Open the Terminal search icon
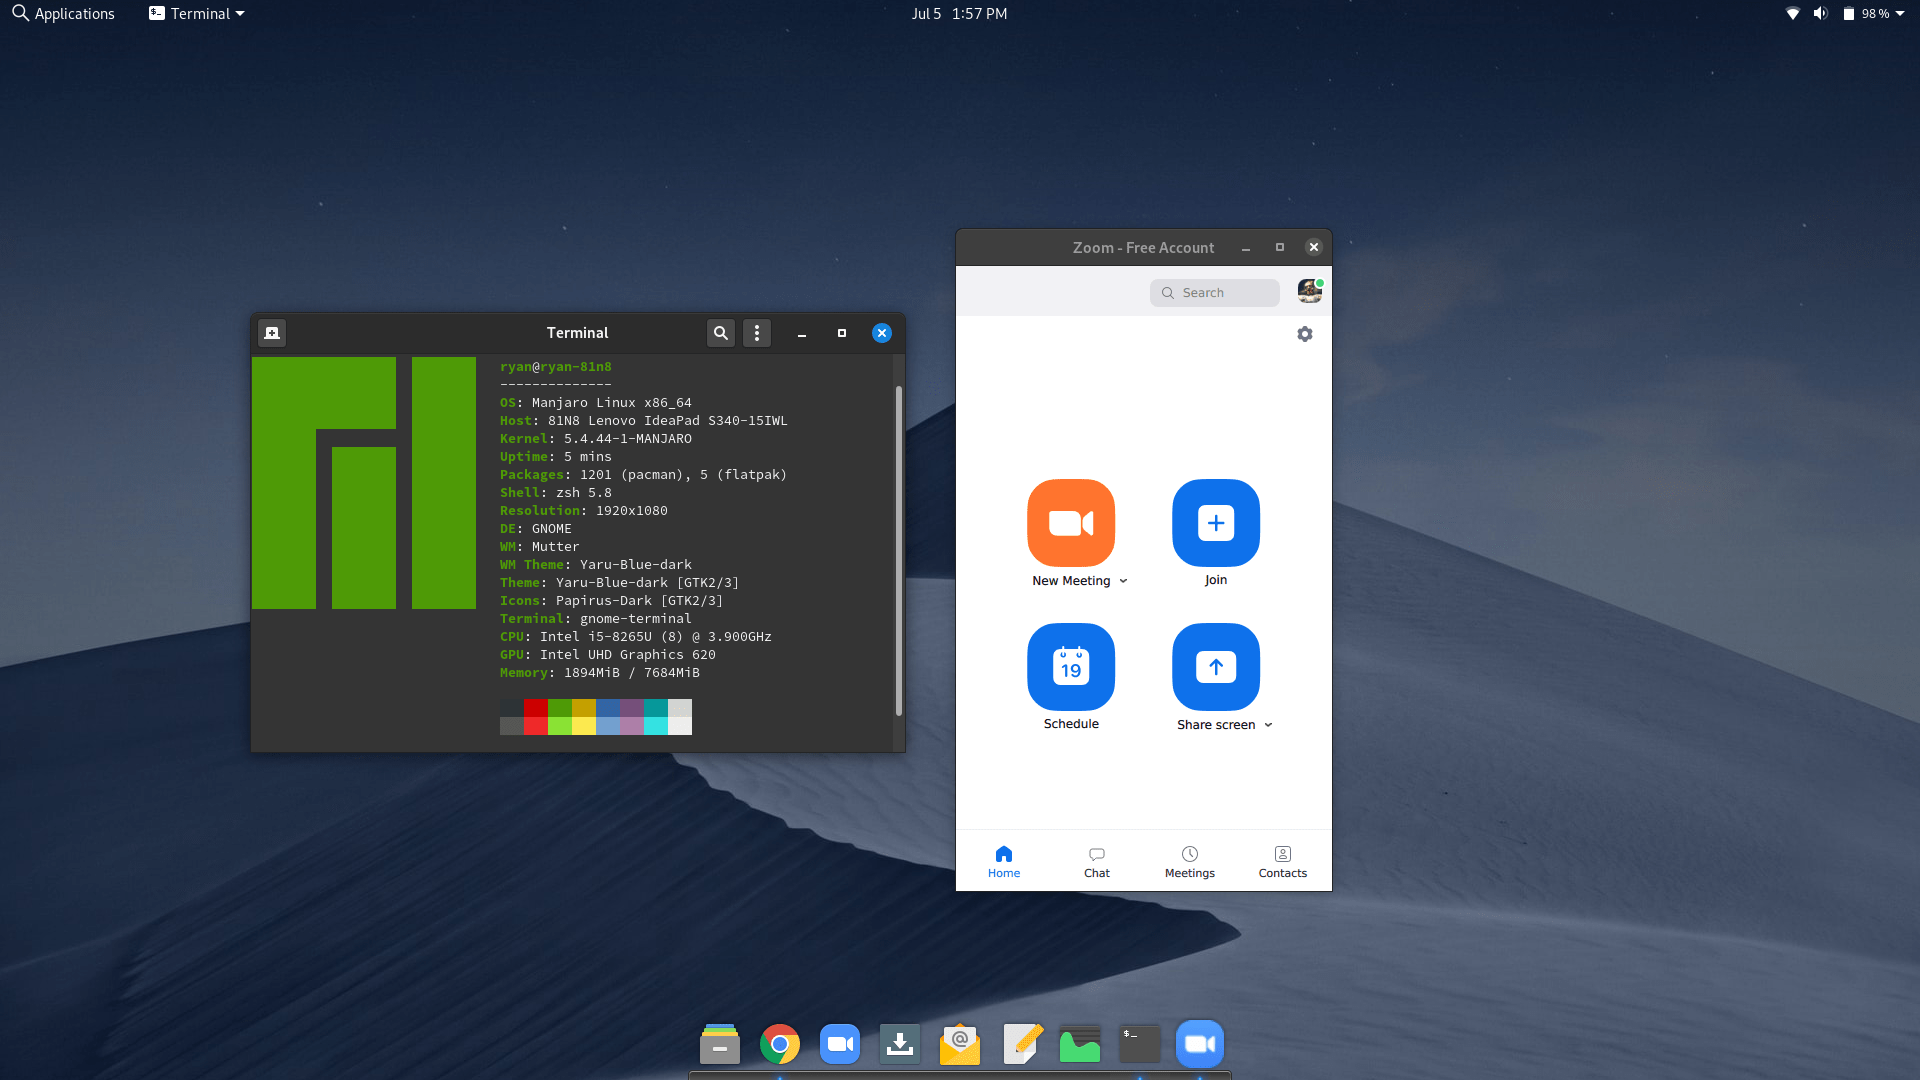This screenshot has height=1080, width=1920. pos(720,333)
